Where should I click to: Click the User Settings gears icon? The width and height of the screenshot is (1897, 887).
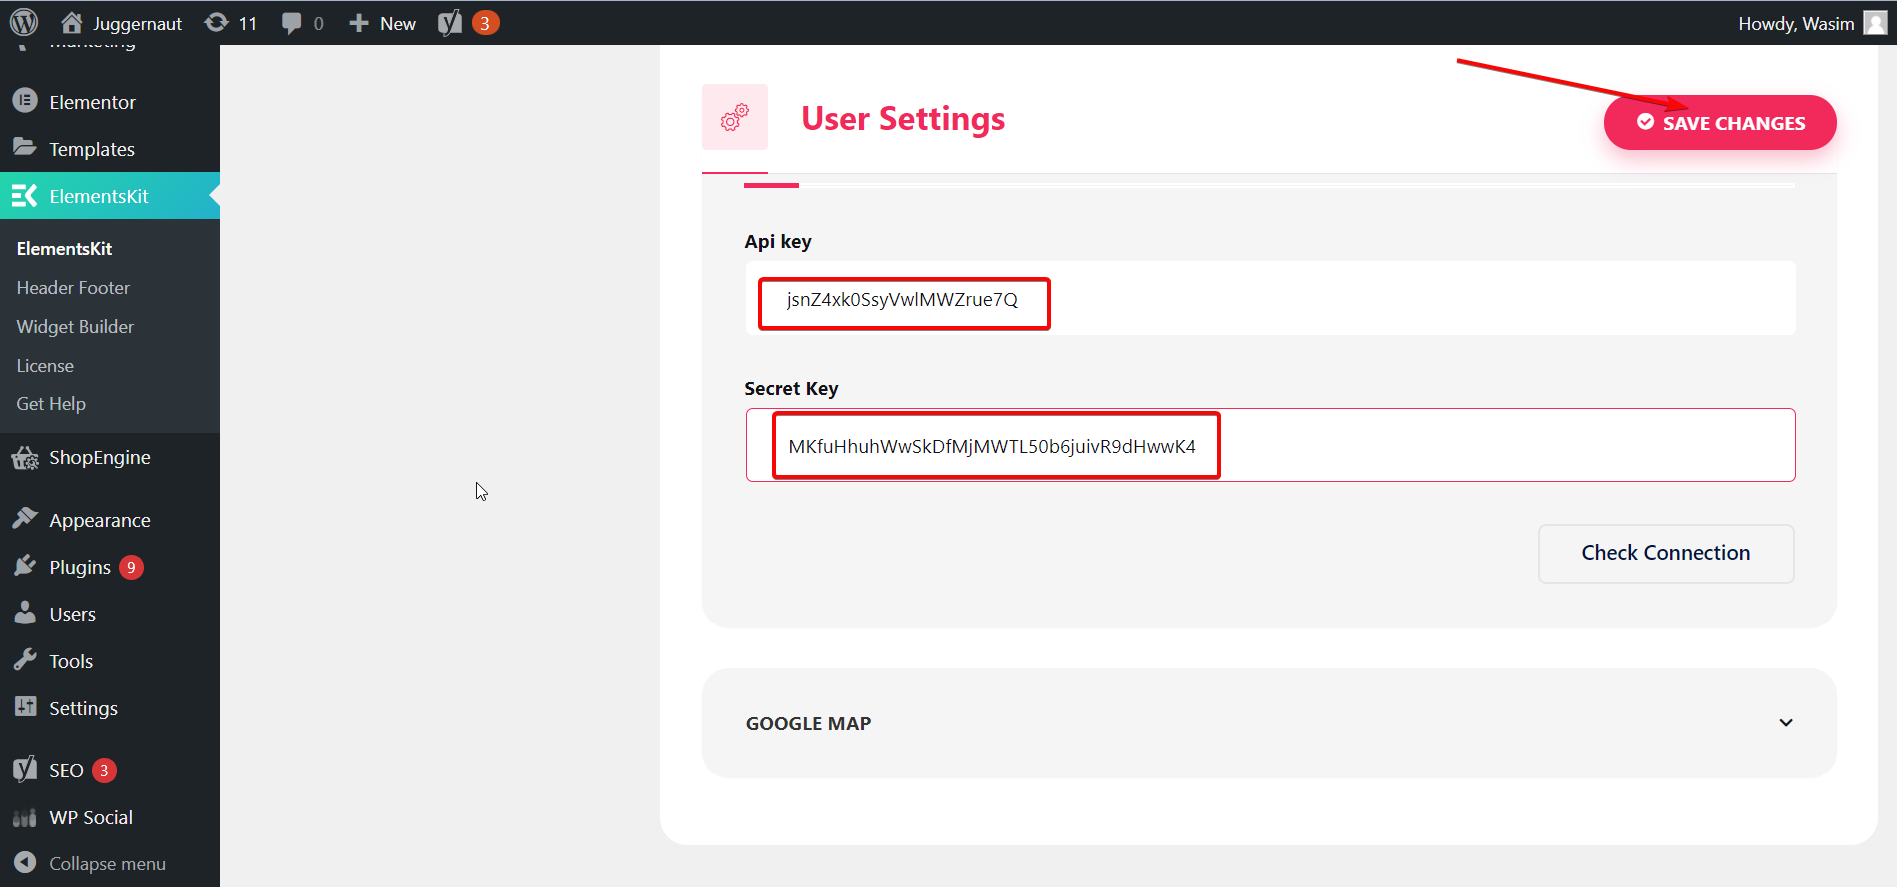(735, 117)
